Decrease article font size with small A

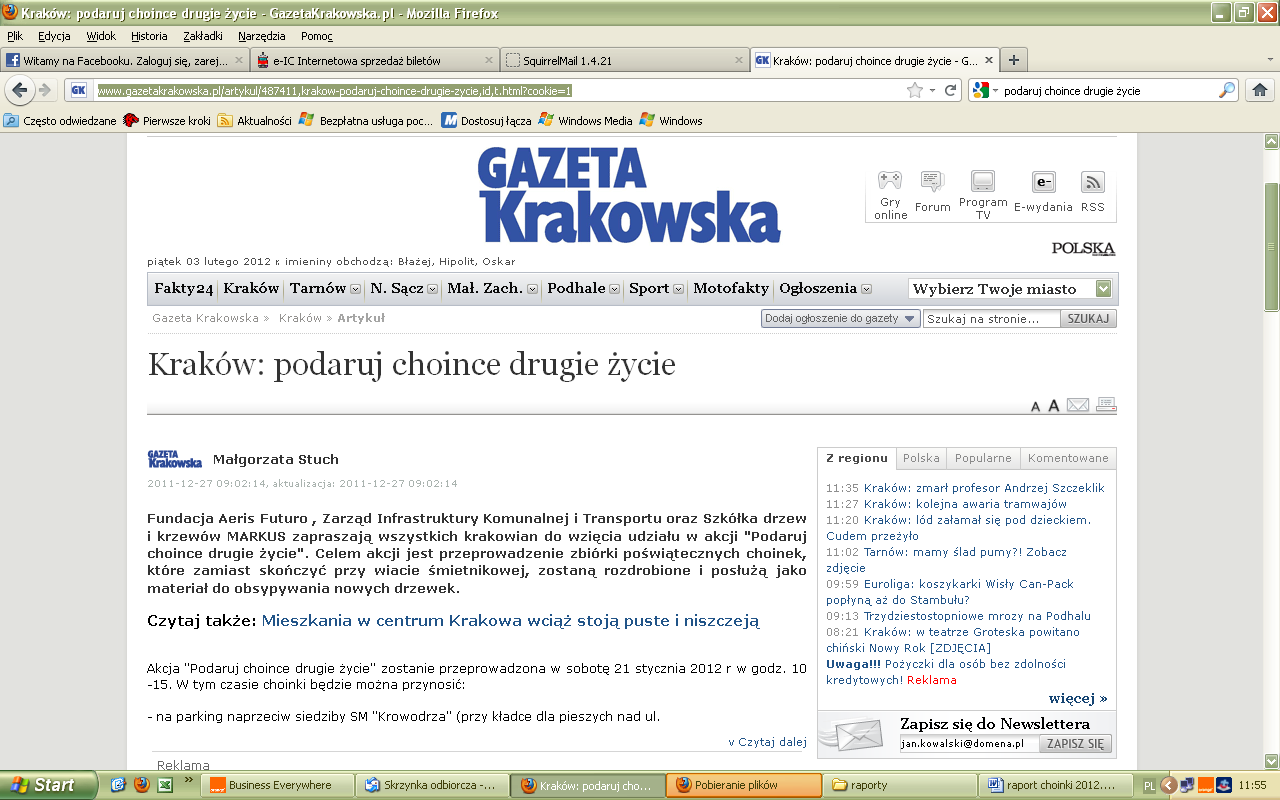1036,406
